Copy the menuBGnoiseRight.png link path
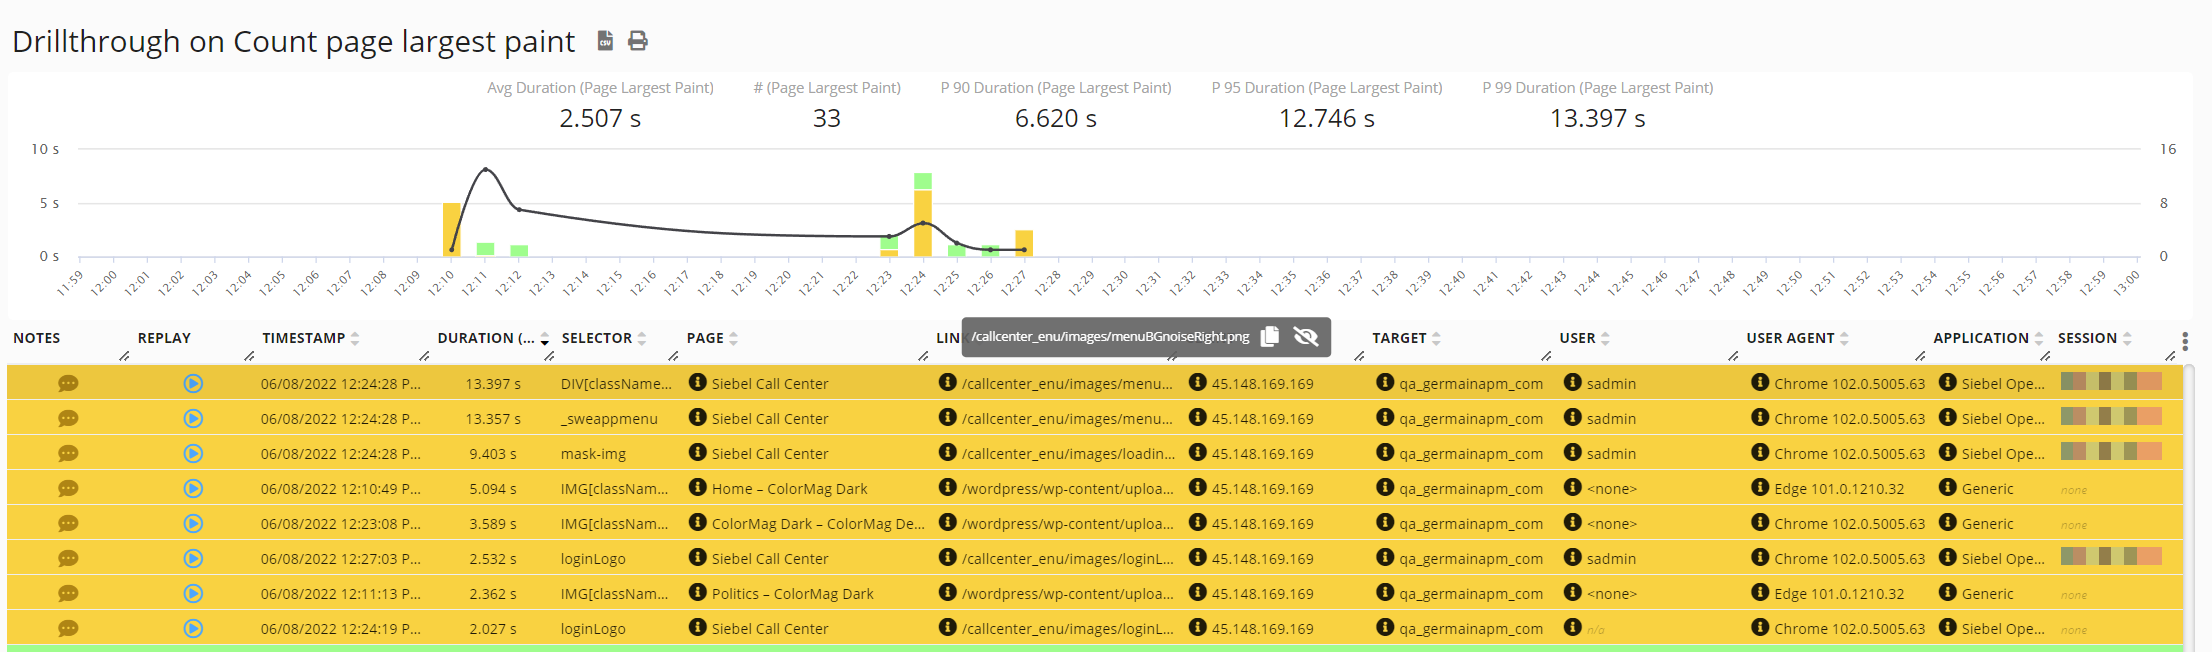This screenshot has height=652, width=2212. [1270, 337]
